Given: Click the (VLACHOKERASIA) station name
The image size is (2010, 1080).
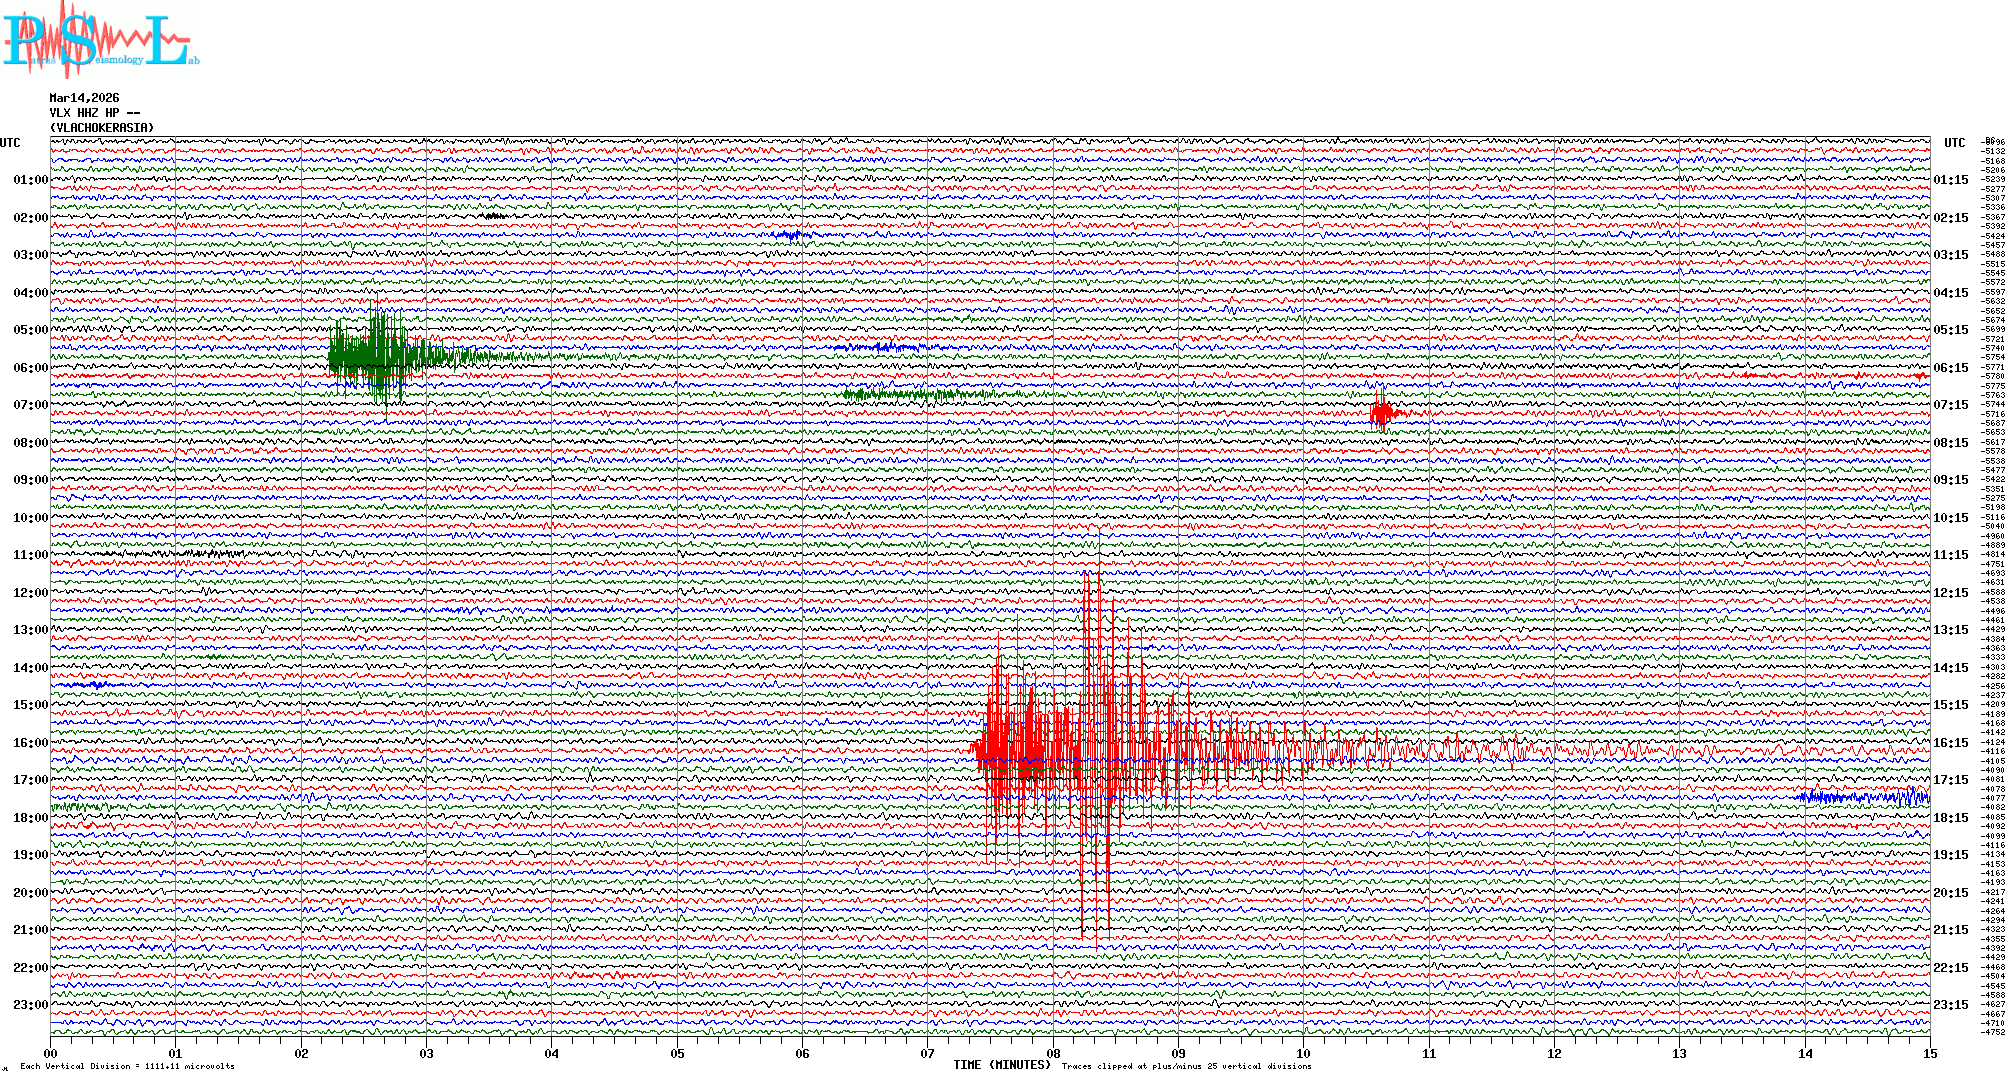Looking at the screenshot, I should [102, 128].
